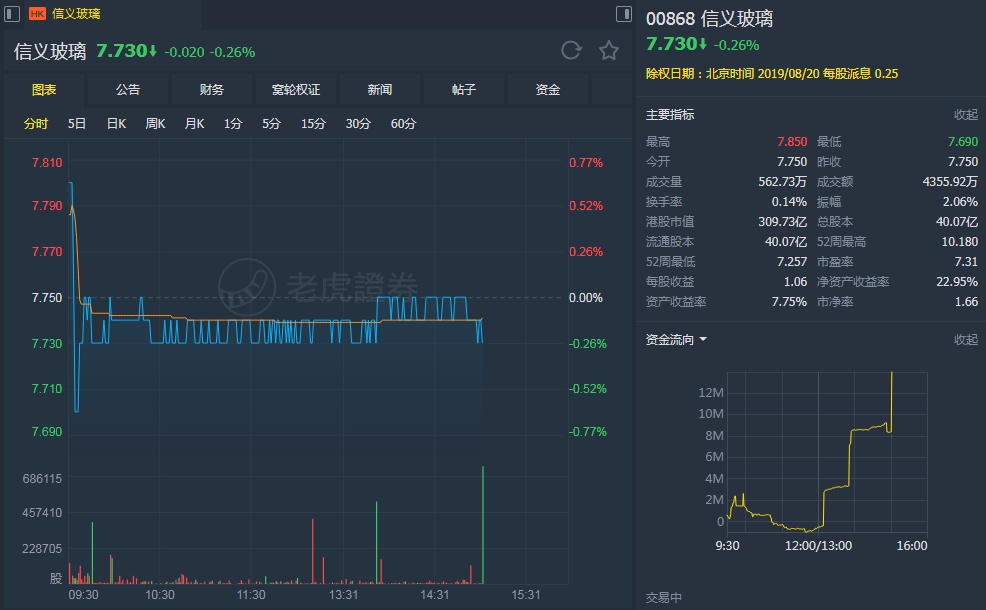Switch to the 财务 tab
Screen dimensions: 986x610
coord(212,89)
